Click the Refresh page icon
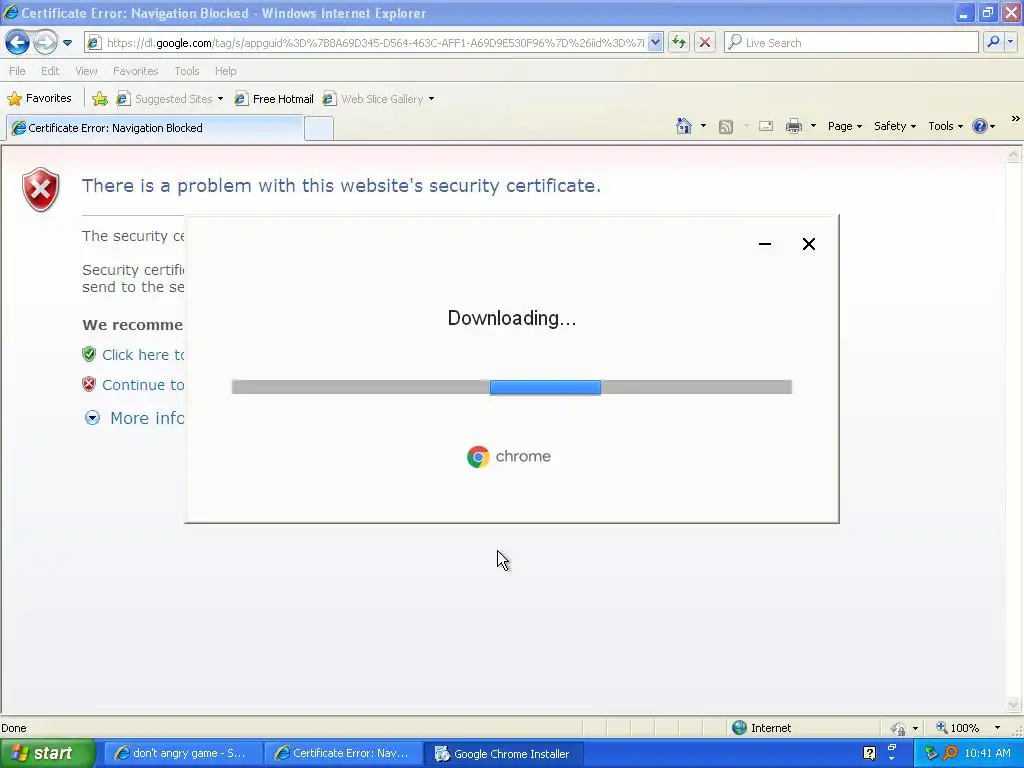1024x768 pixels. (679, 43)
